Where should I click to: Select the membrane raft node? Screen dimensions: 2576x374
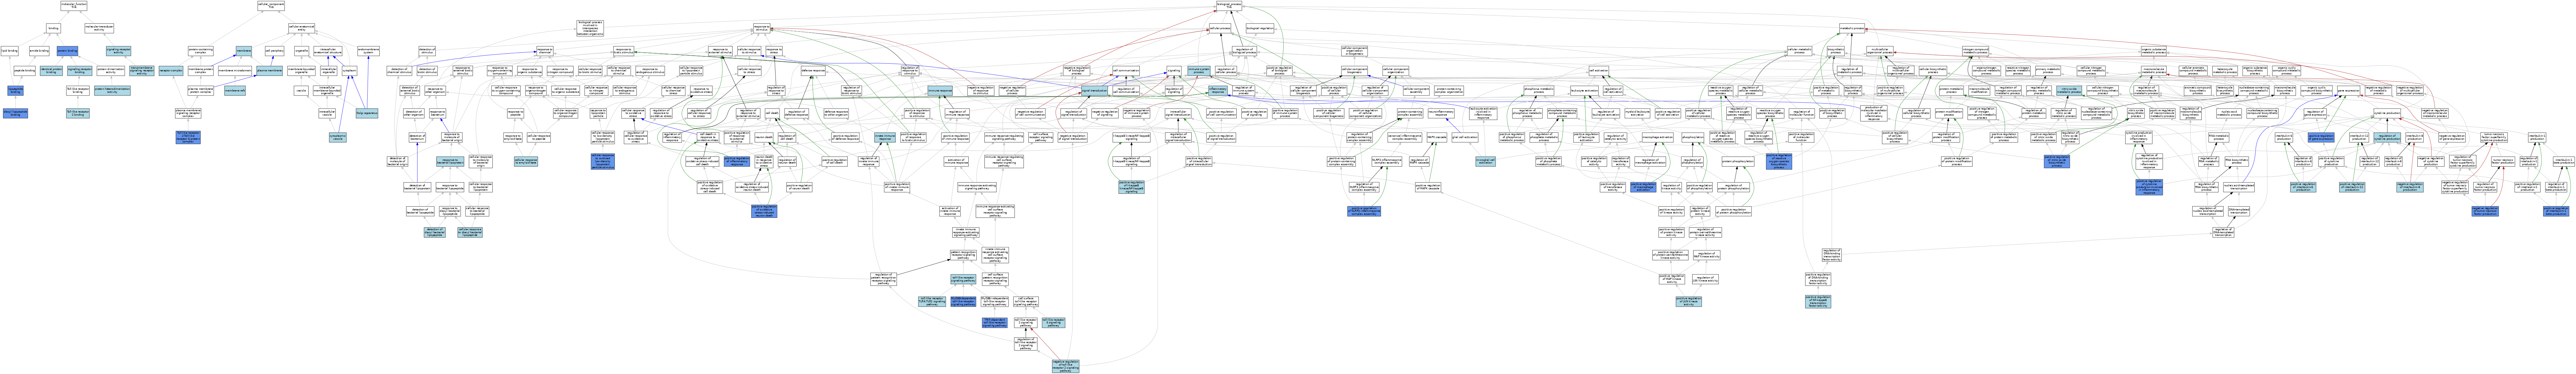235,91
